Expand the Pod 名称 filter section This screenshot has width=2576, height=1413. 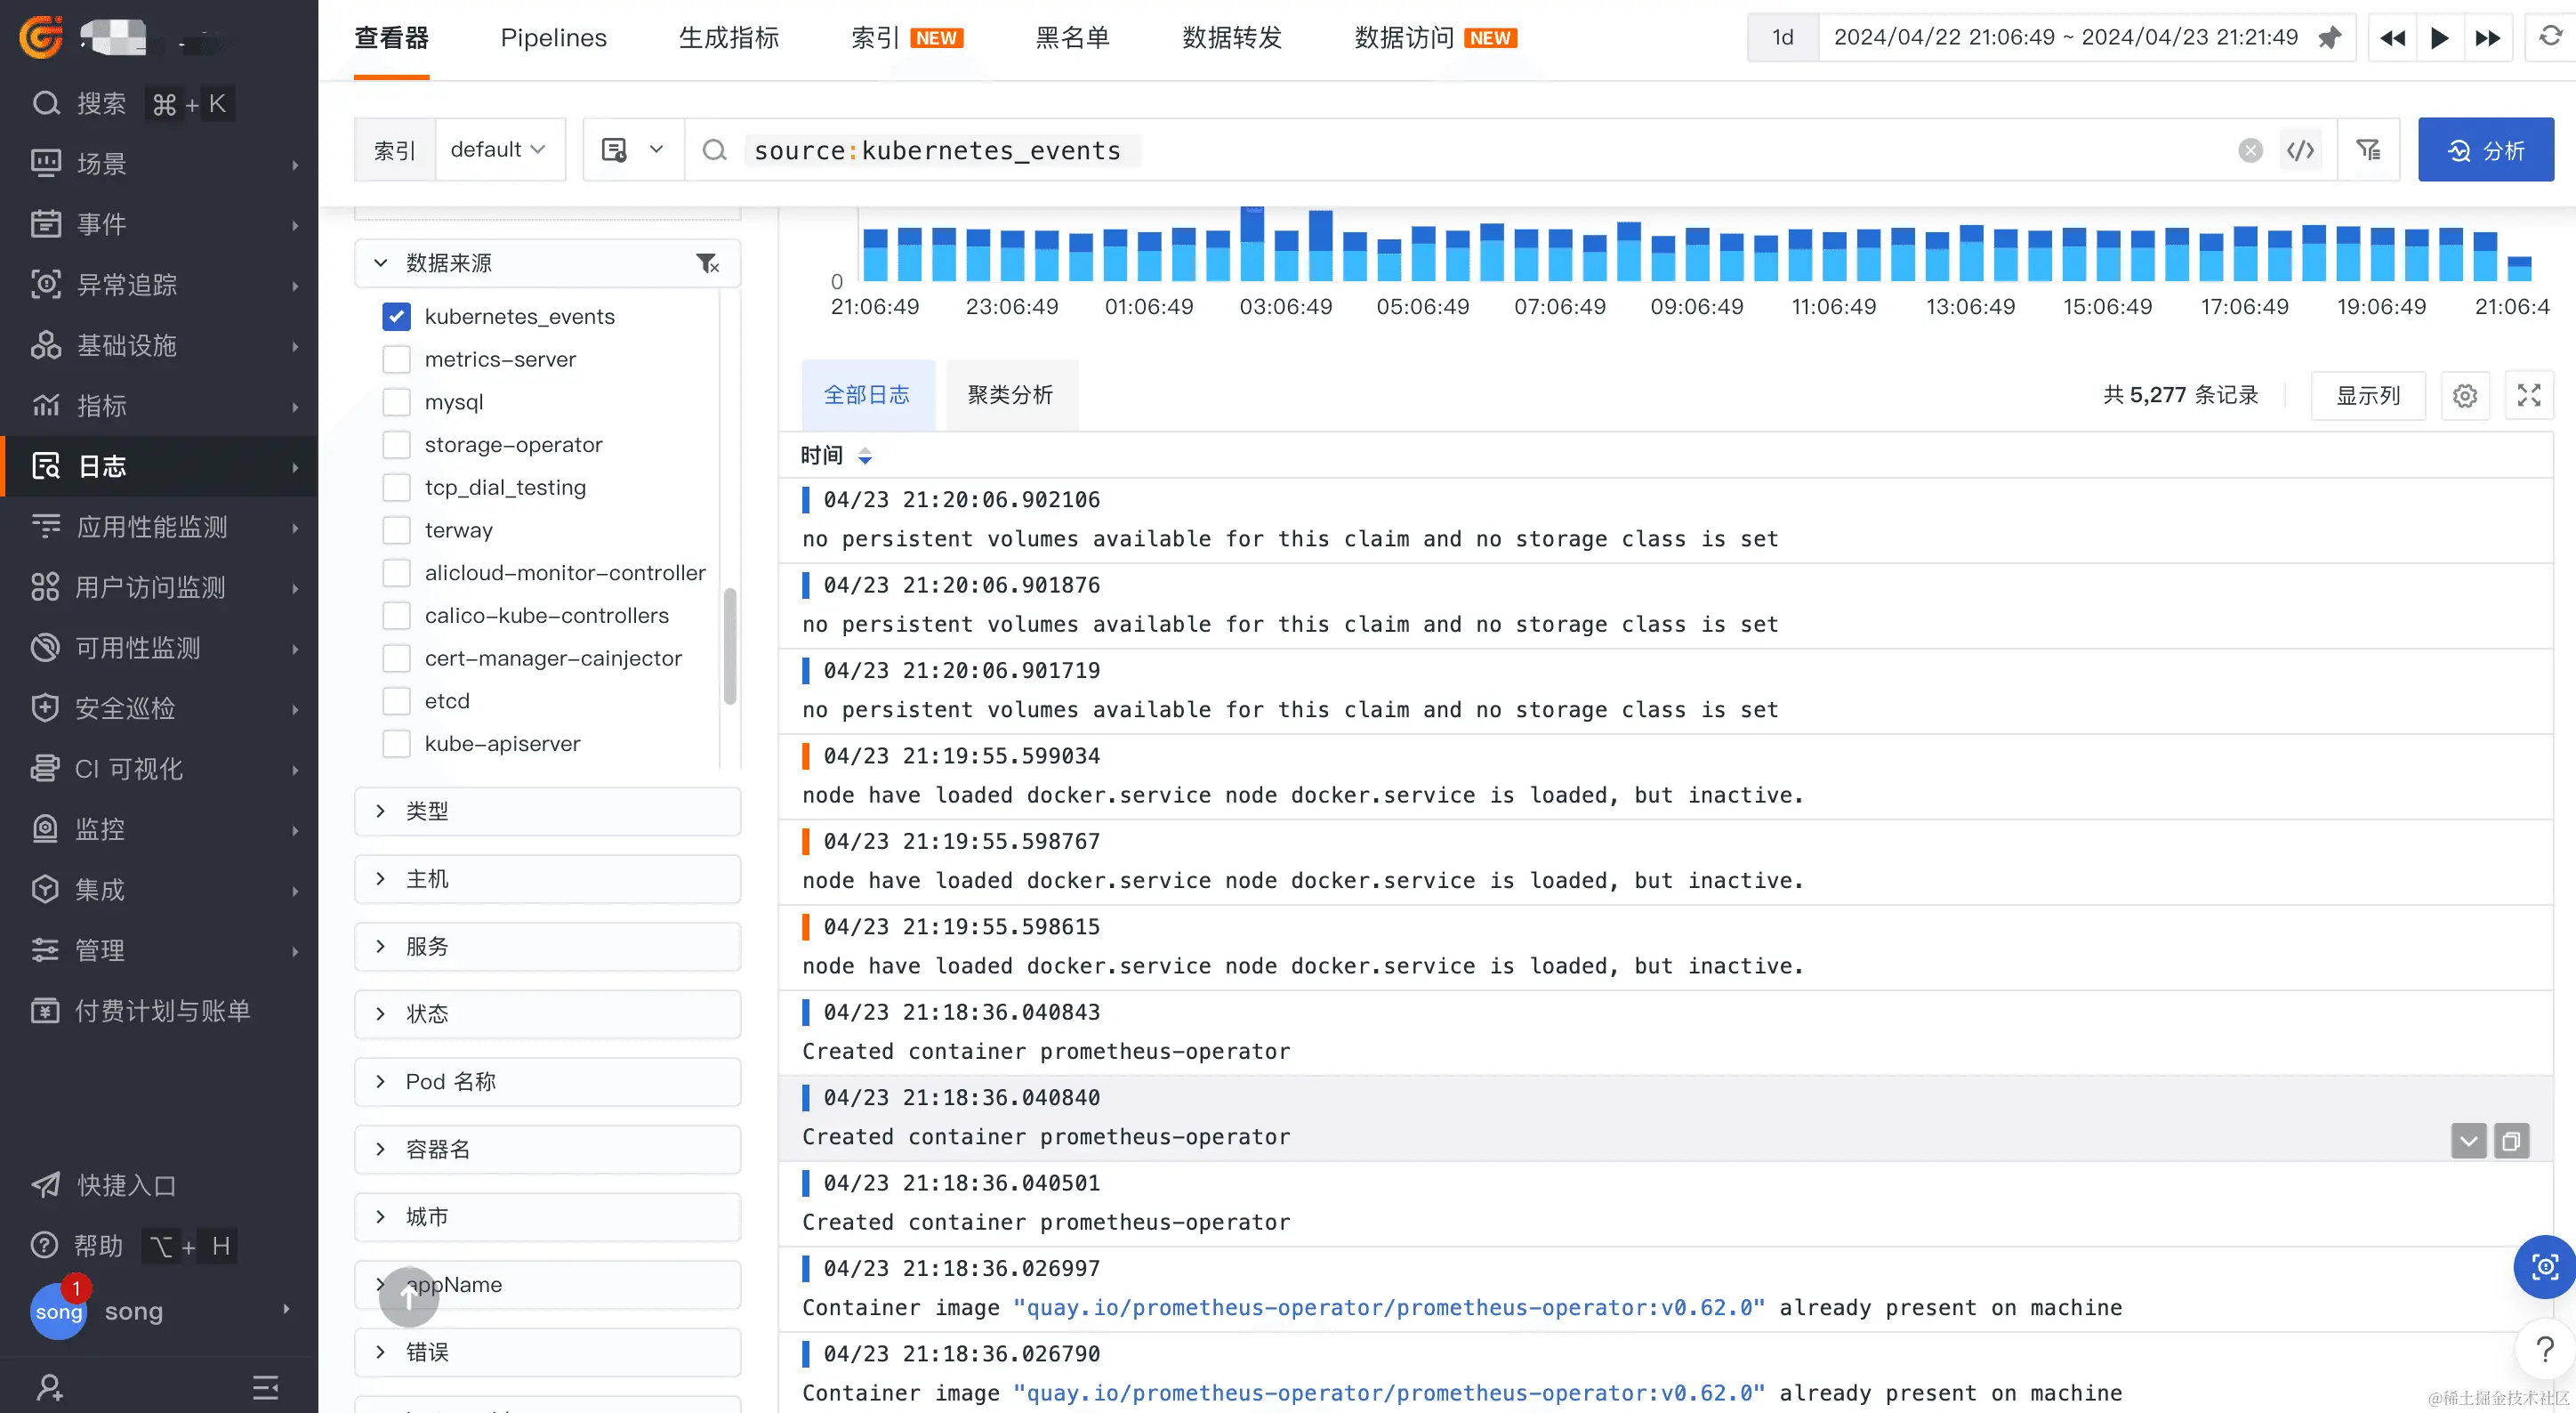coord(547,1082)
